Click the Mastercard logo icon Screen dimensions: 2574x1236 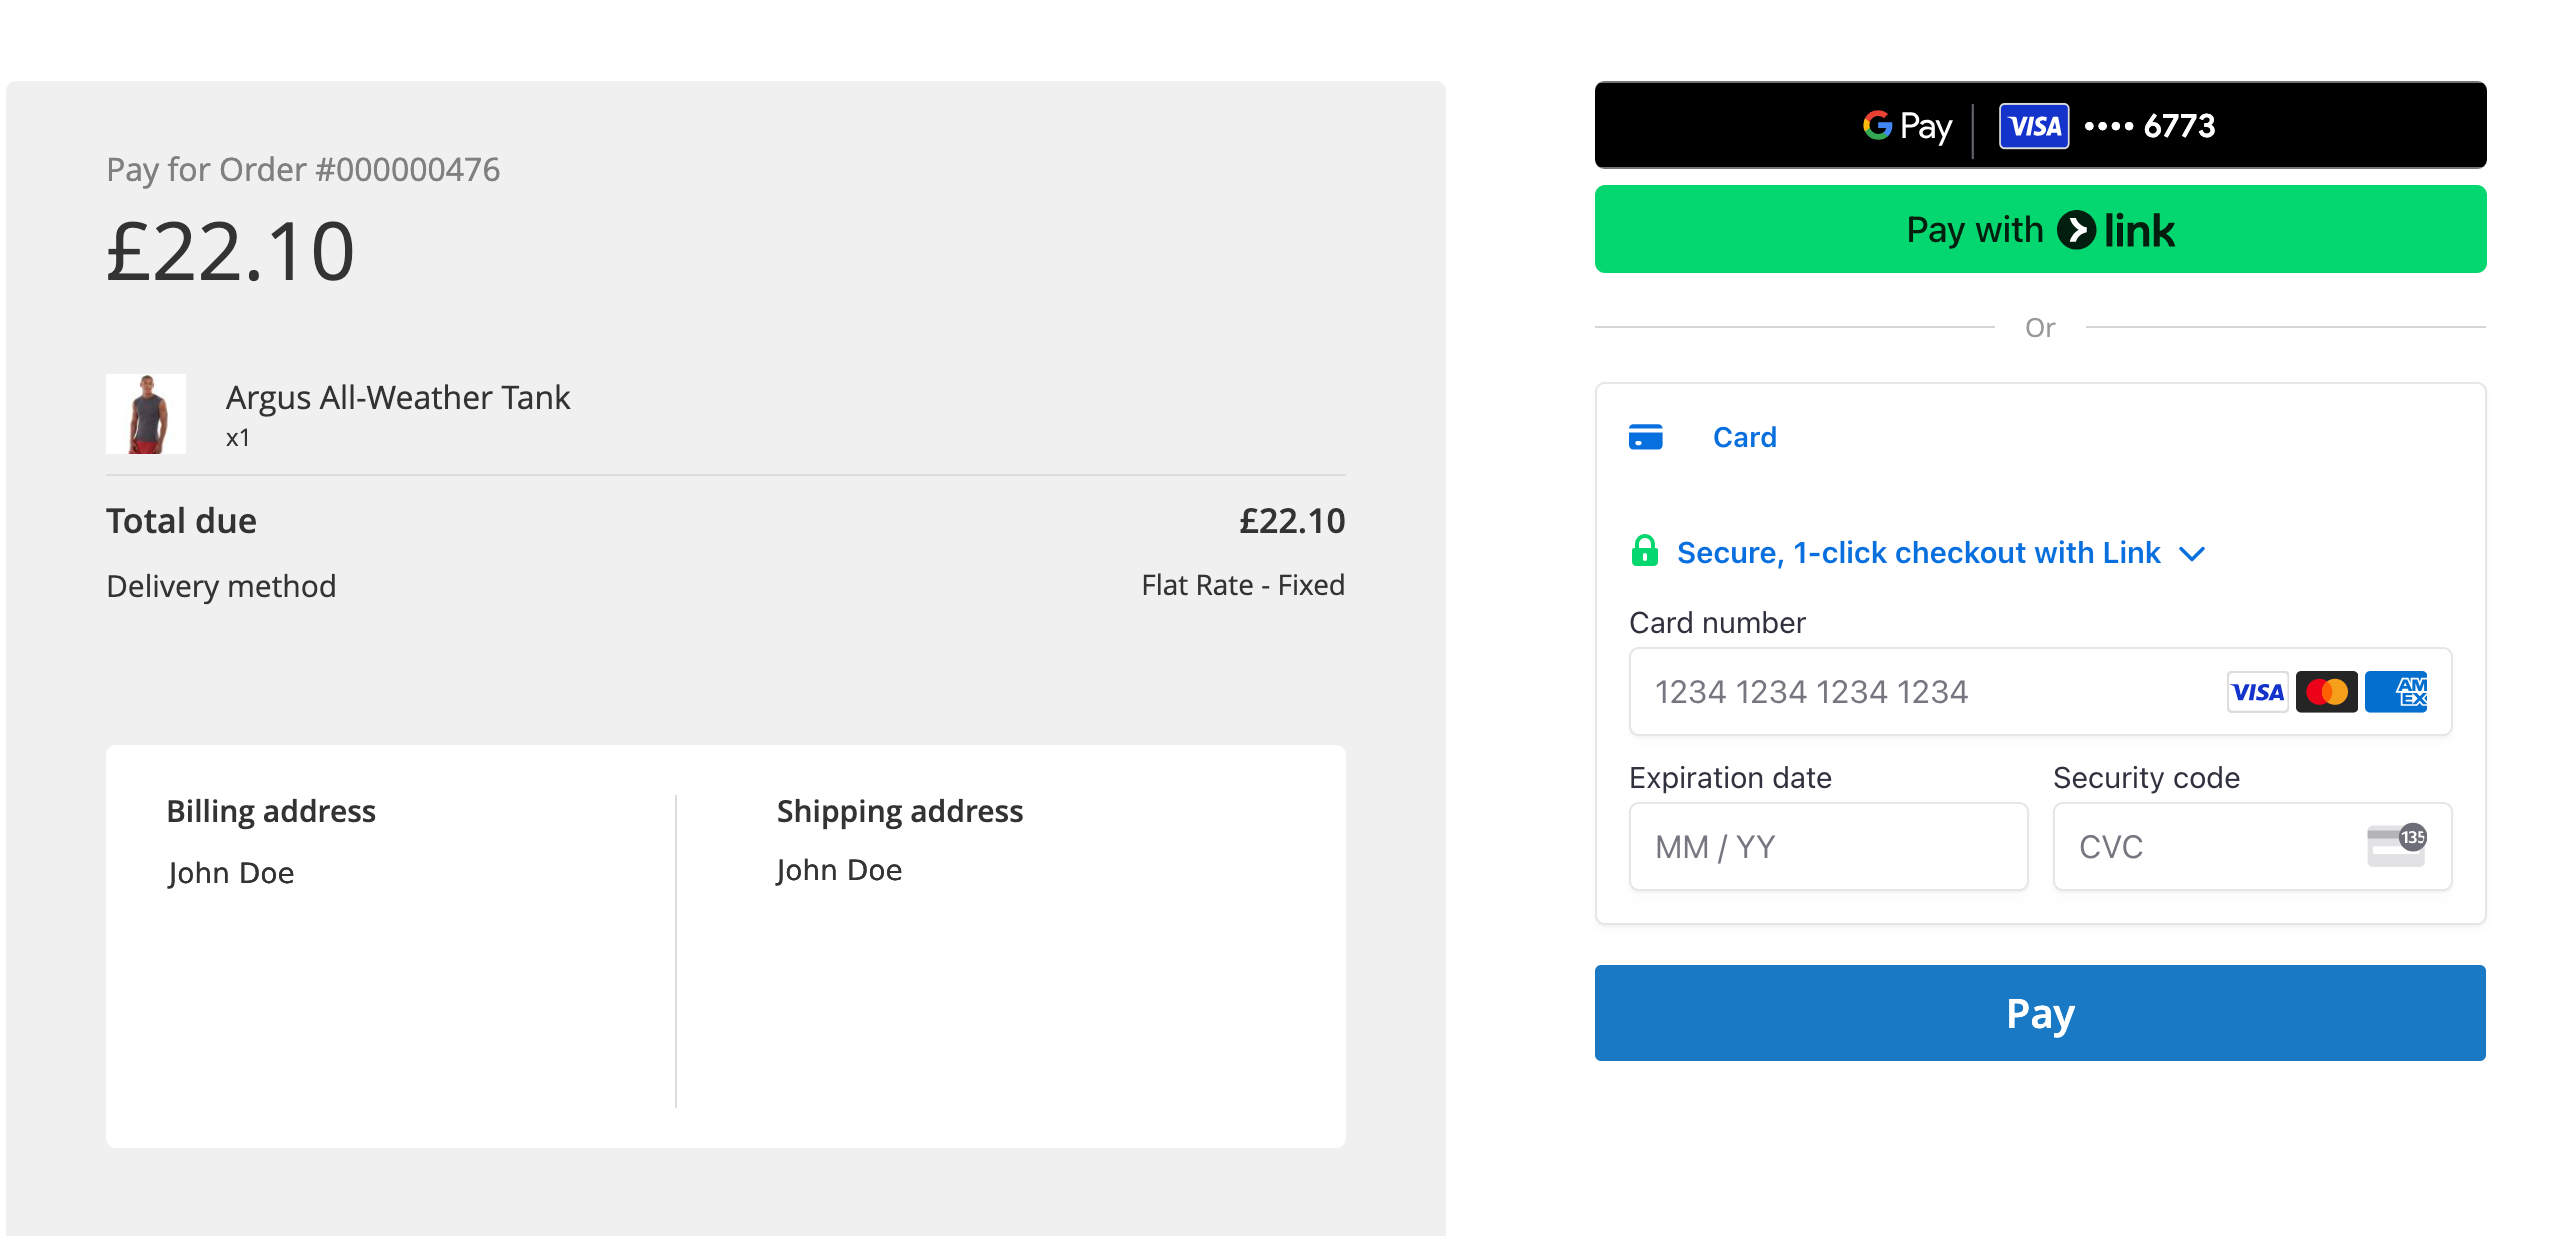2326,692
